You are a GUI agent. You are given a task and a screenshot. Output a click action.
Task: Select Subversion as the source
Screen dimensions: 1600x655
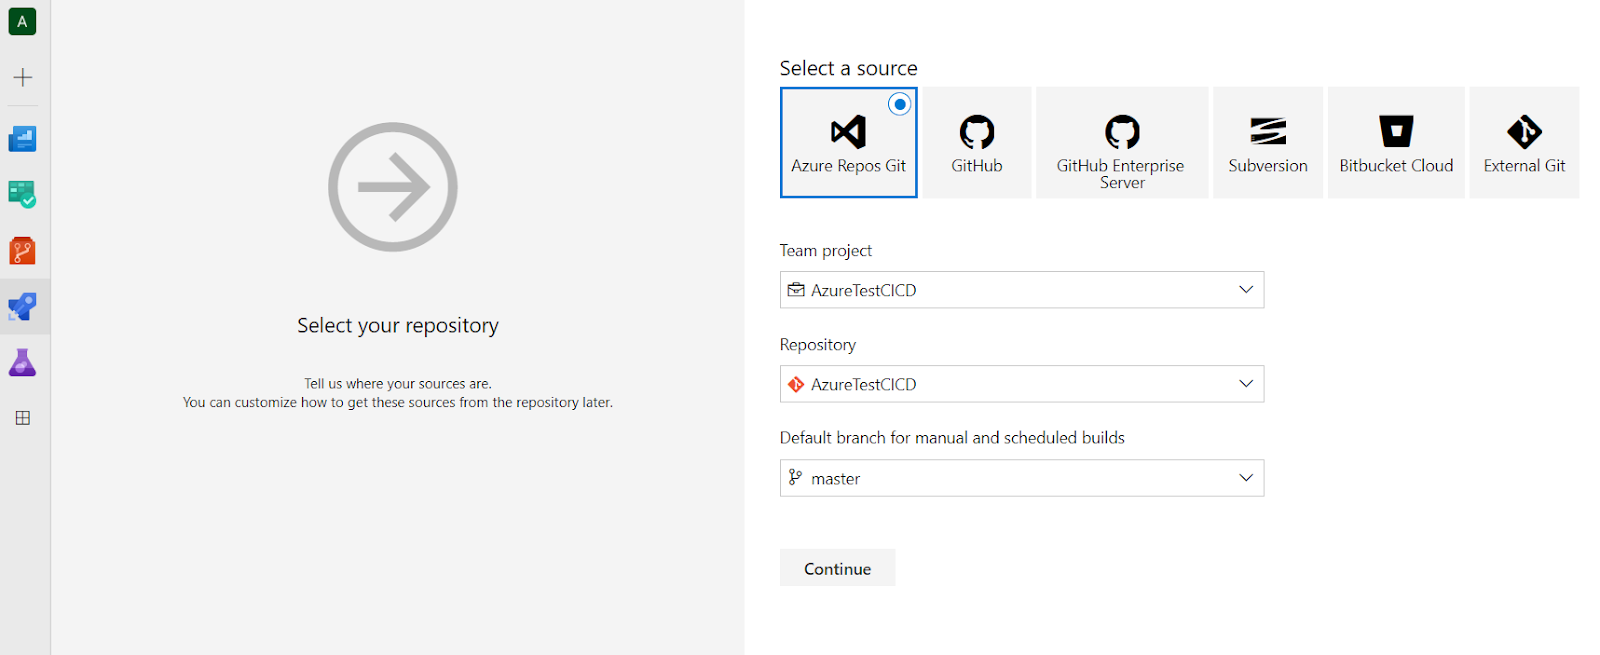[x=1267, y=143]
